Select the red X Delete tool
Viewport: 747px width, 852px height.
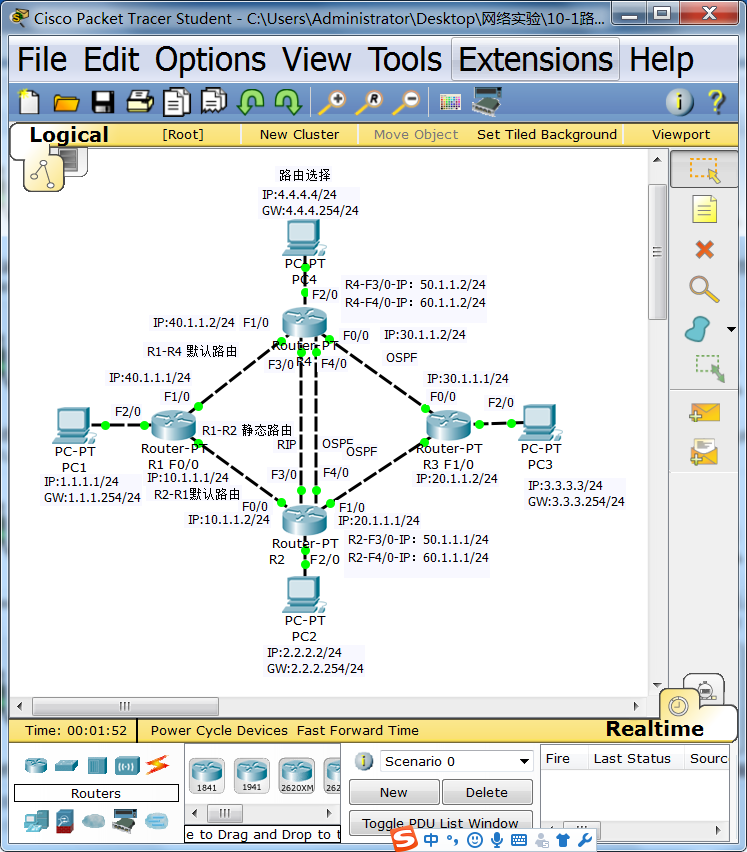pyautogui.click(x=704, y=249)
